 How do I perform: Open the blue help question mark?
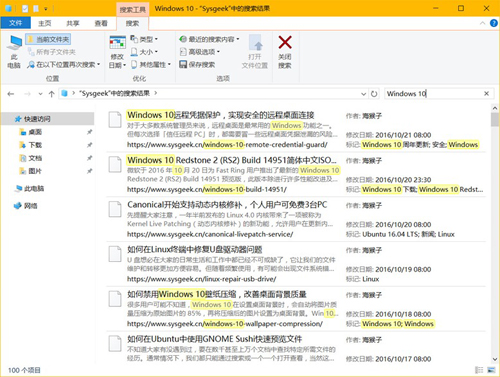point(494,23)
